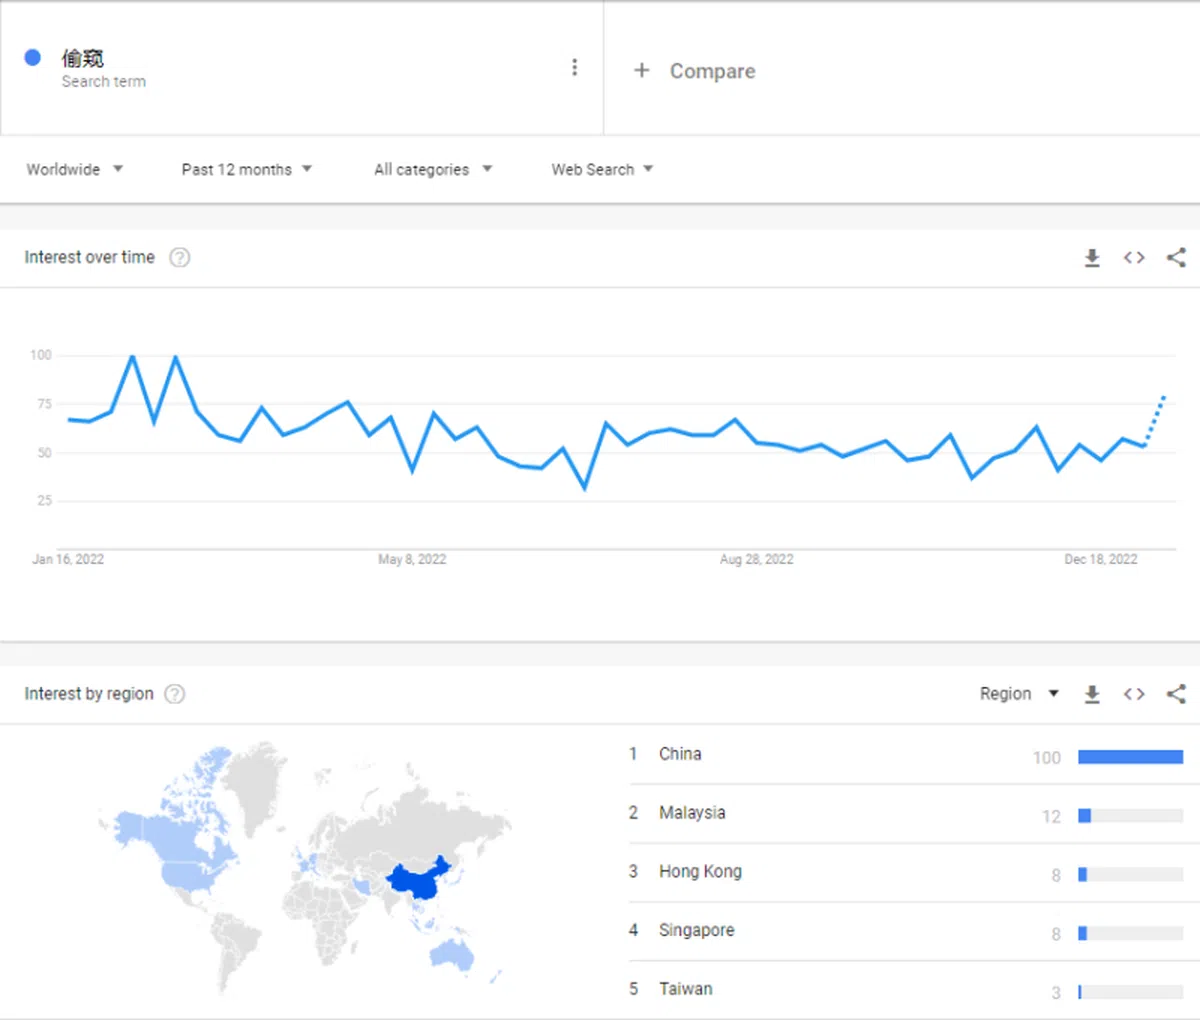Screen dimensions: 1200x1020
Task: Click the embed code icon for Interest over time
Action: click(x=1133, y=257)
